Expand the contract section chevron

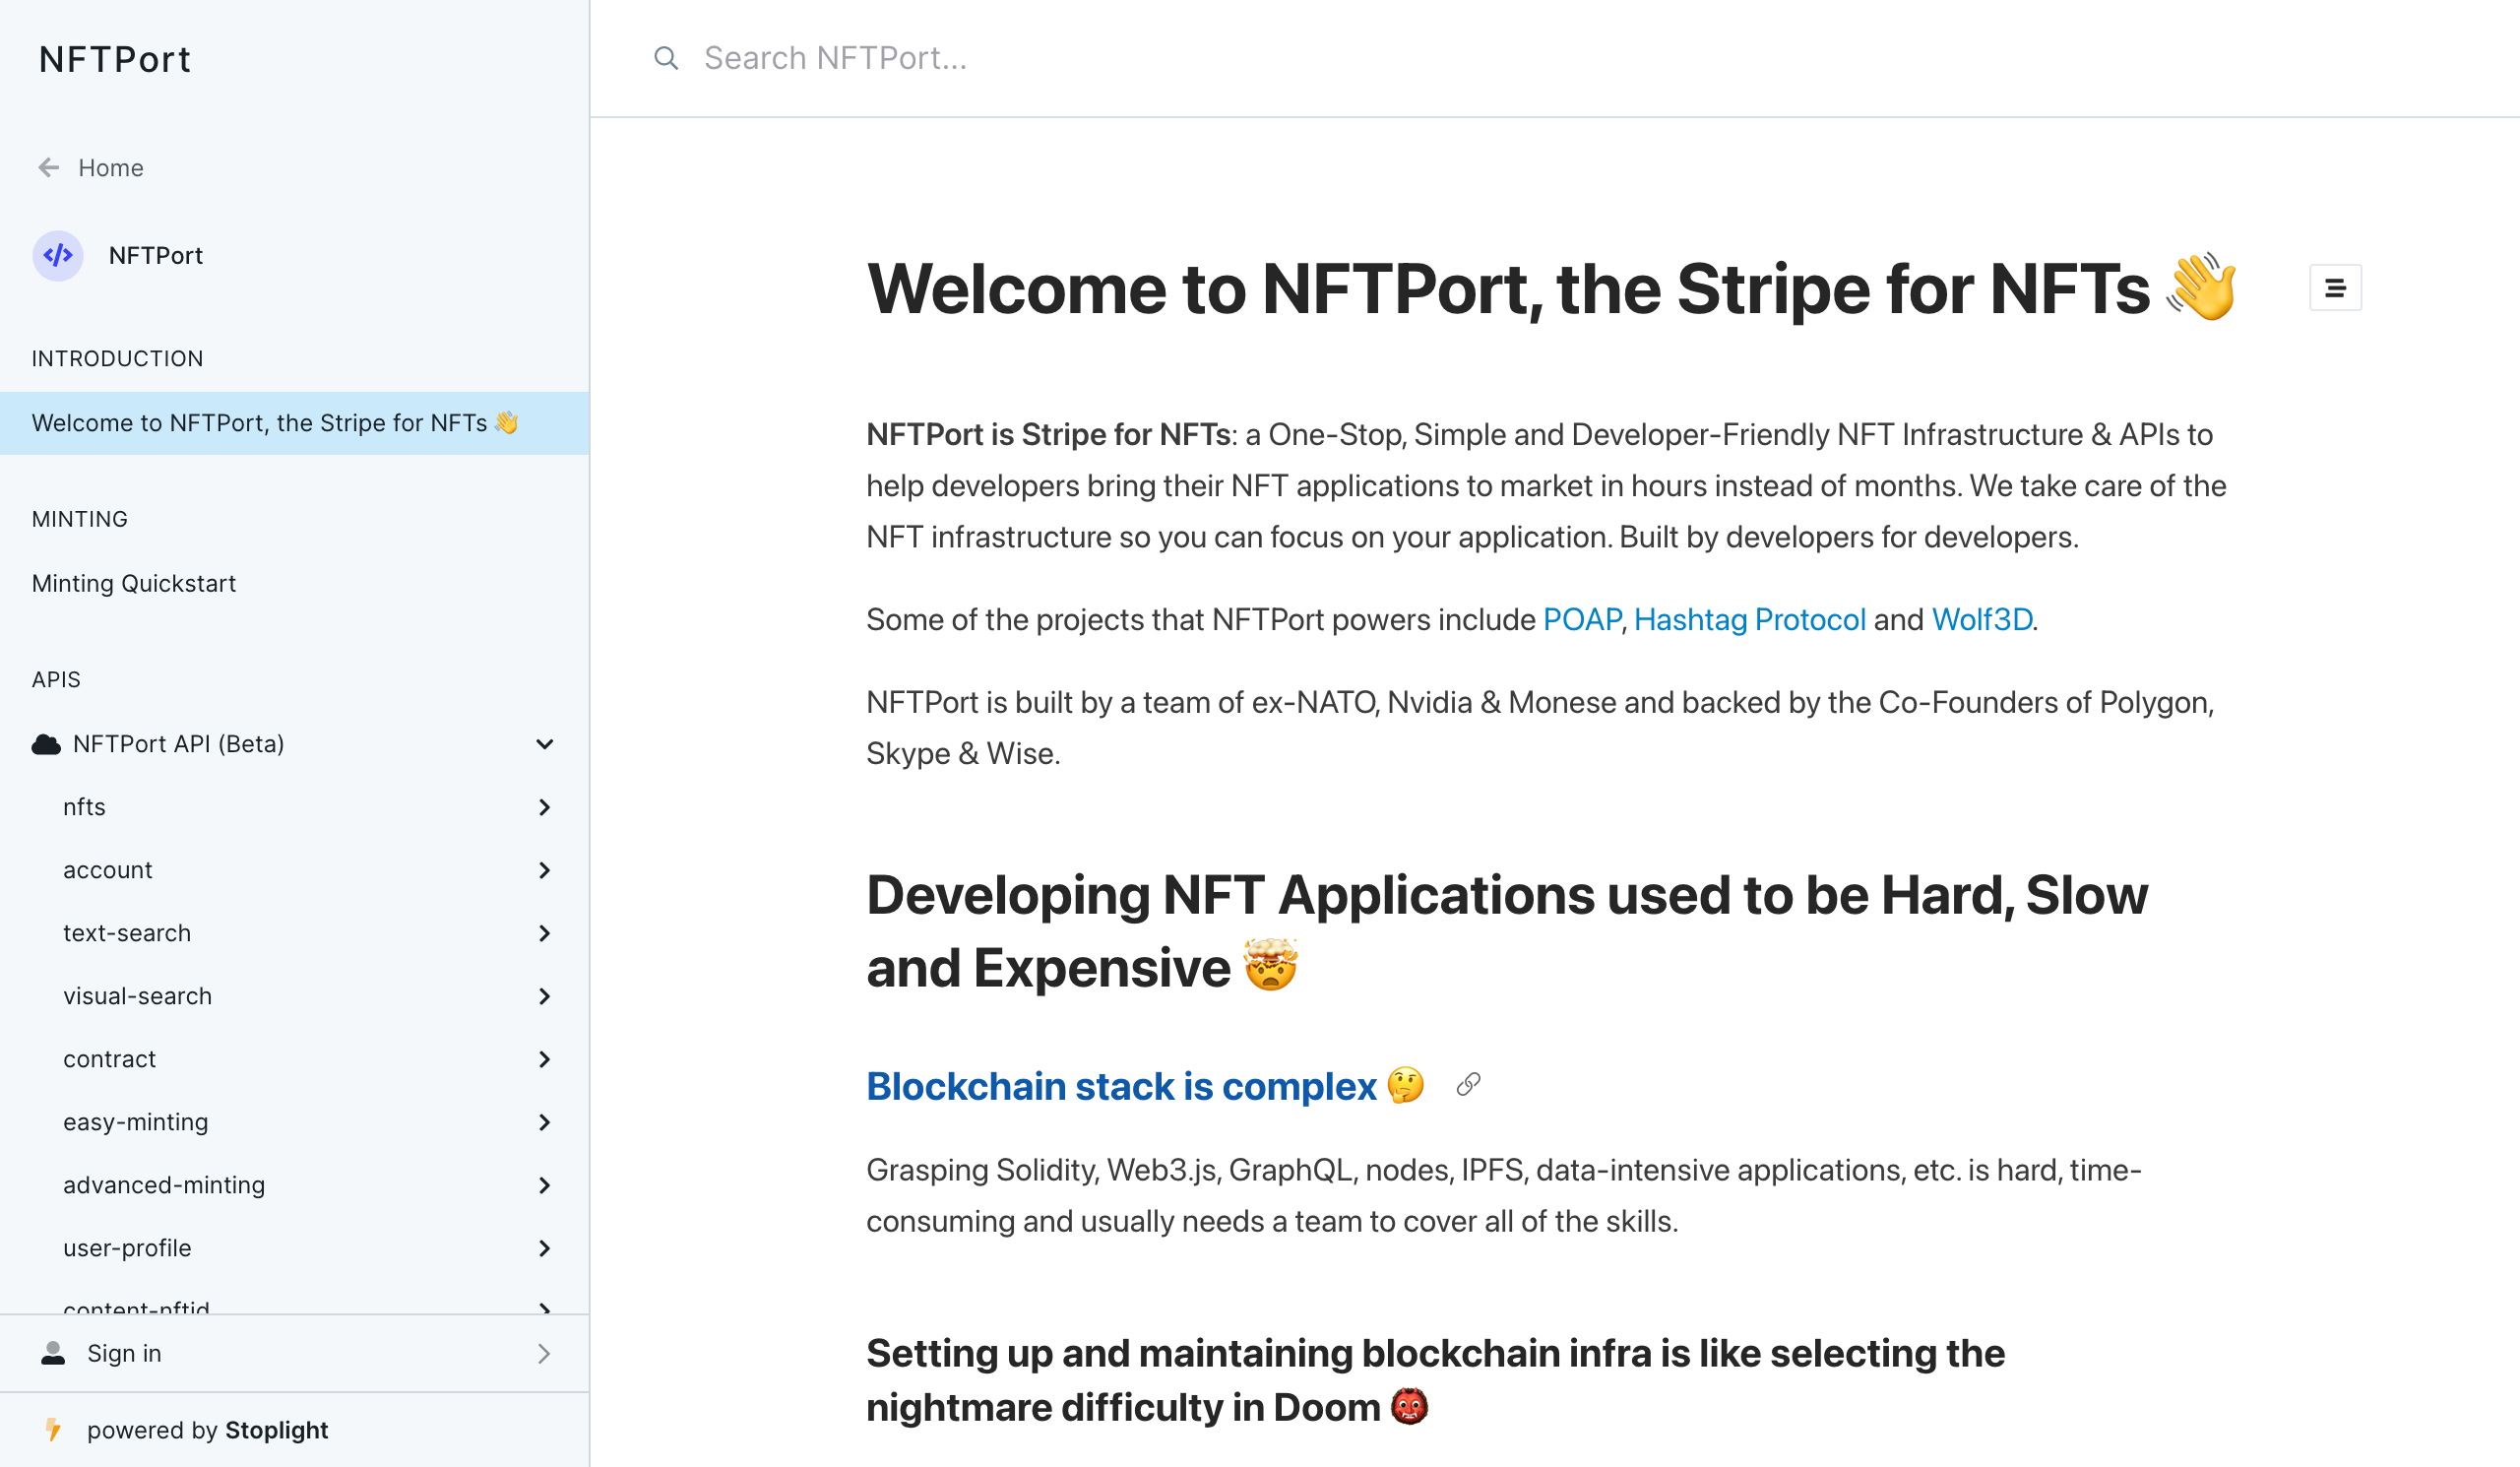545,1059
